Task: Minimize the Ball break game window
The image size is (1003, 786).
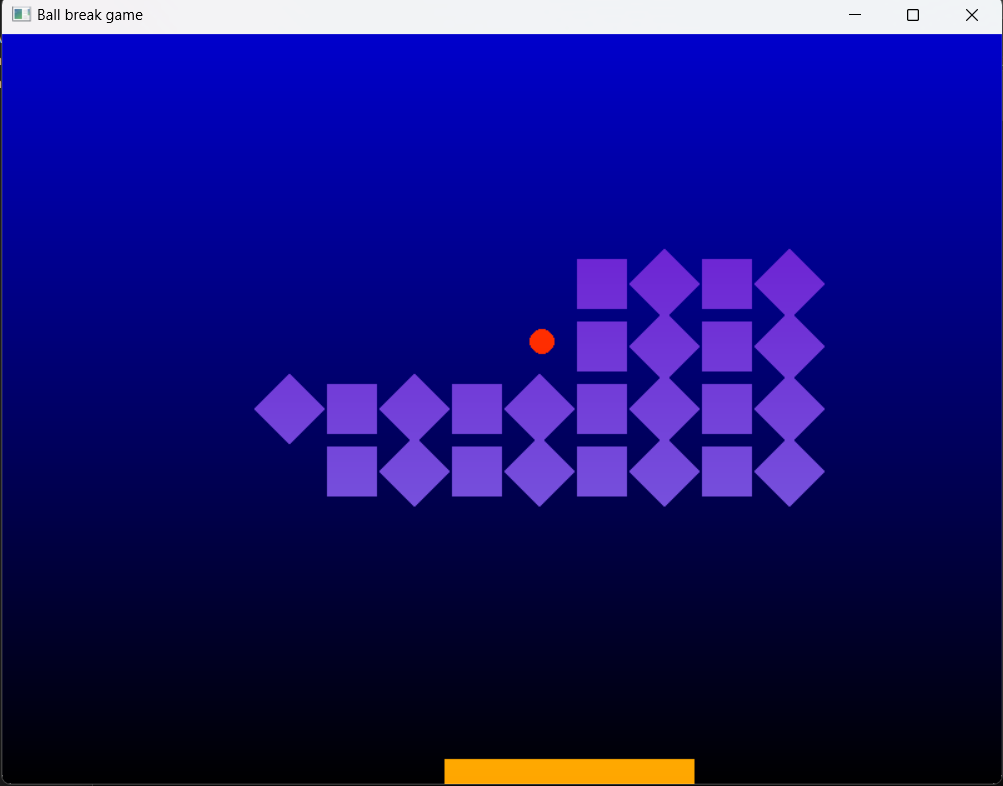Action: pyautogui.click(x=854, y=15)
